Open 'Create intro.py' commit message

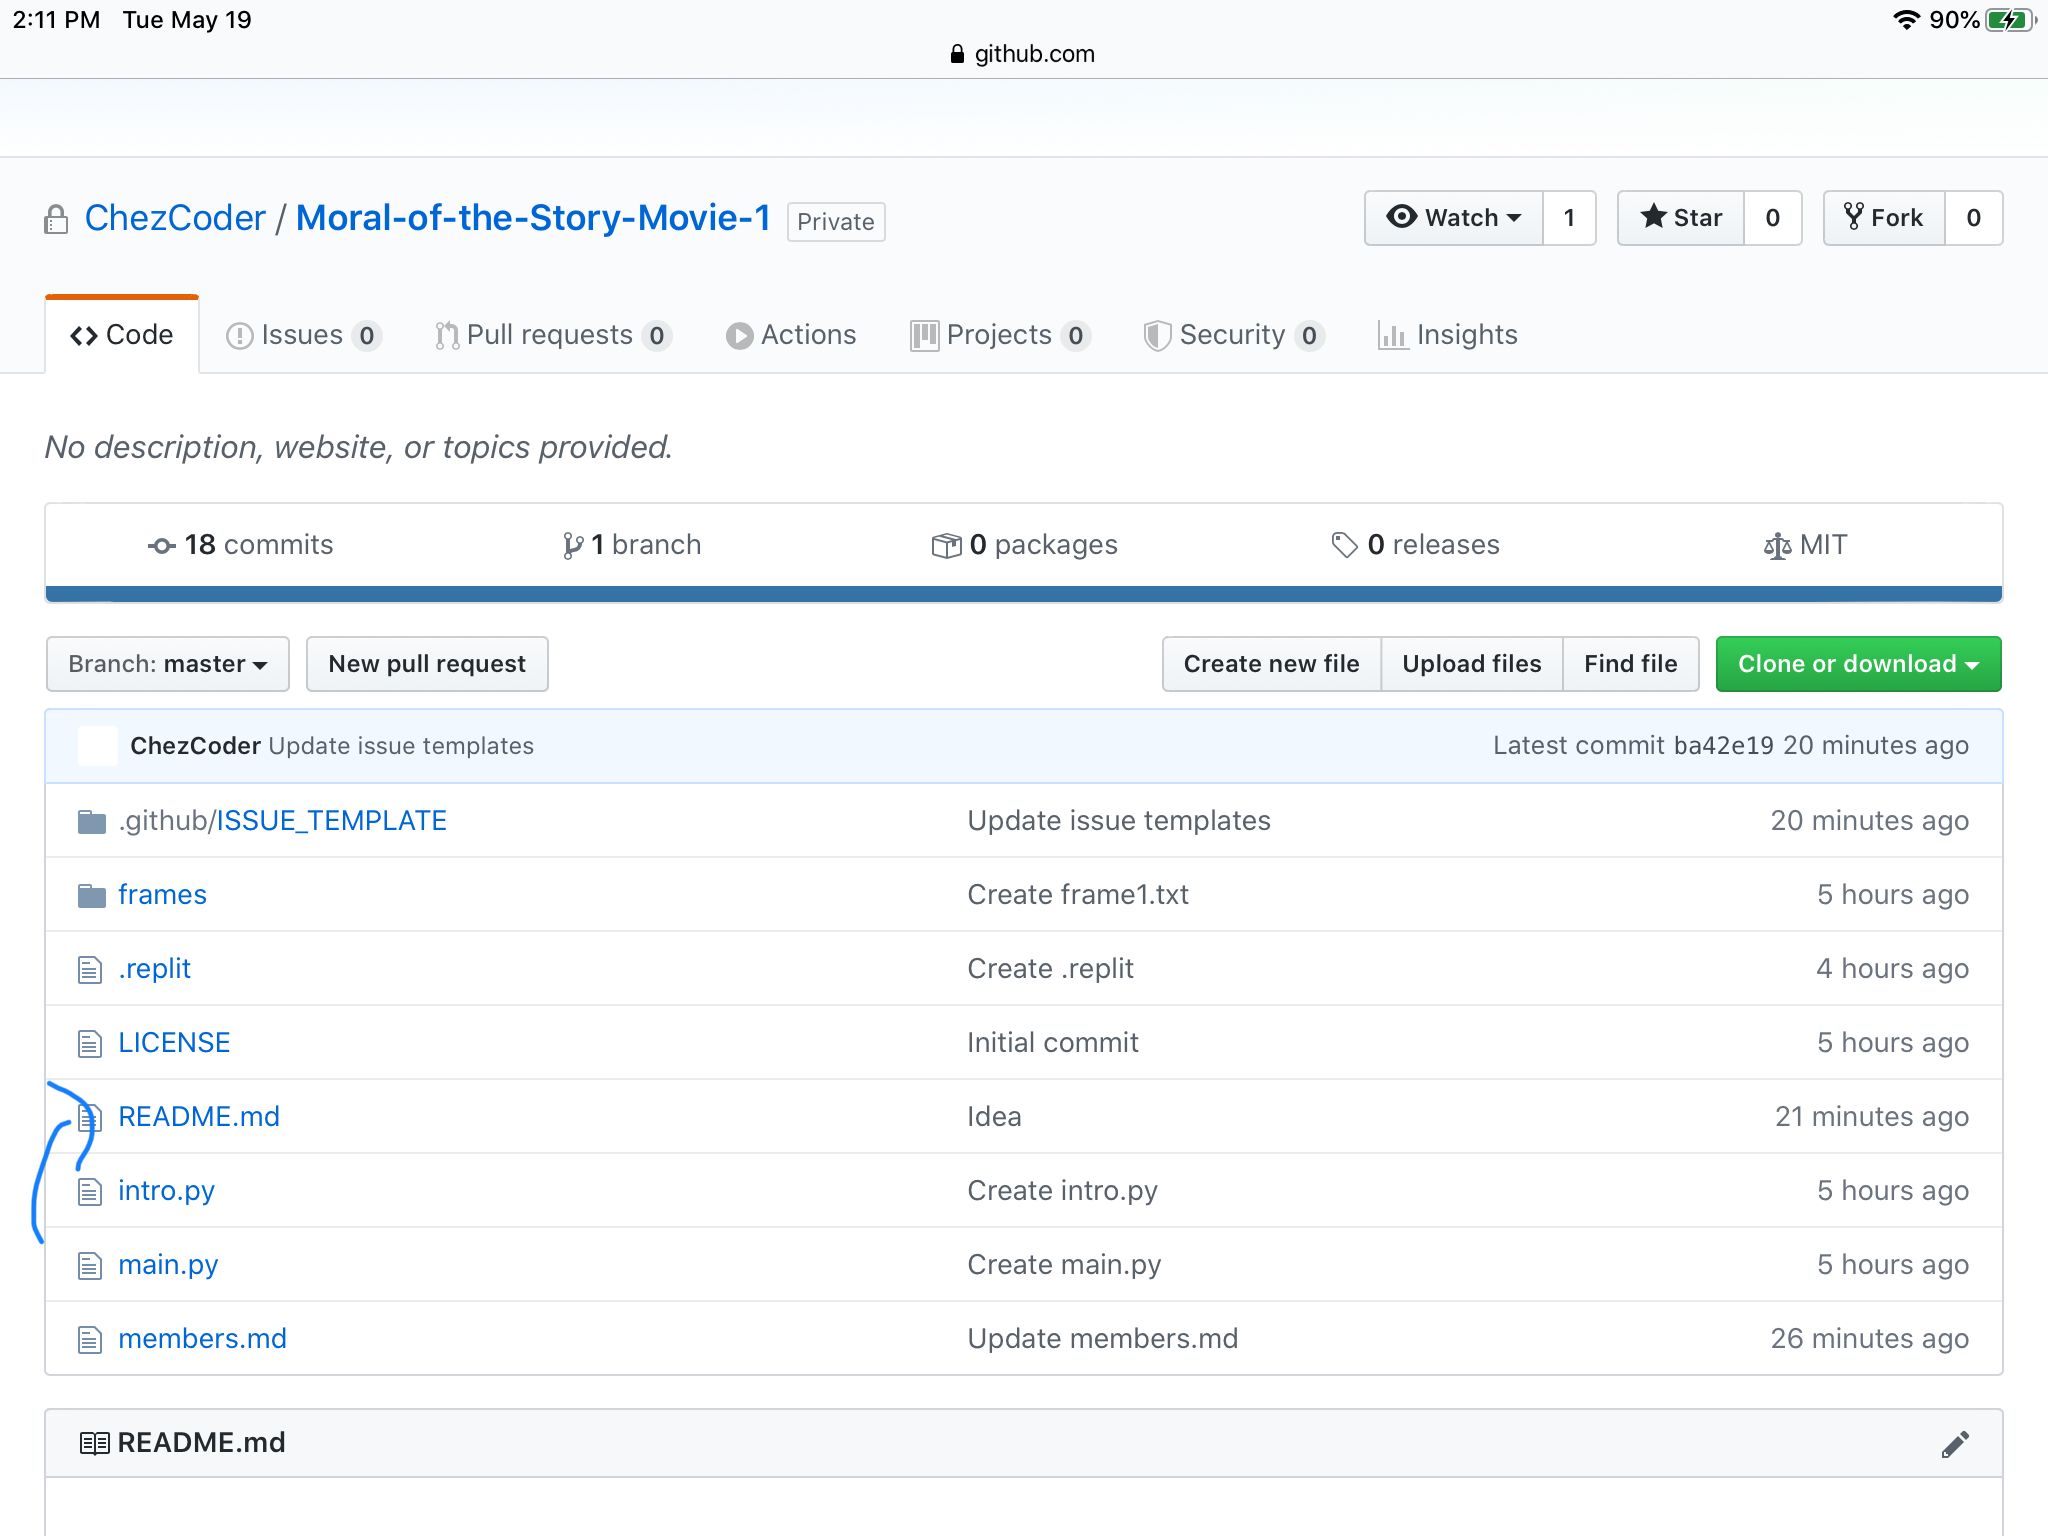coord(1062,1191)
